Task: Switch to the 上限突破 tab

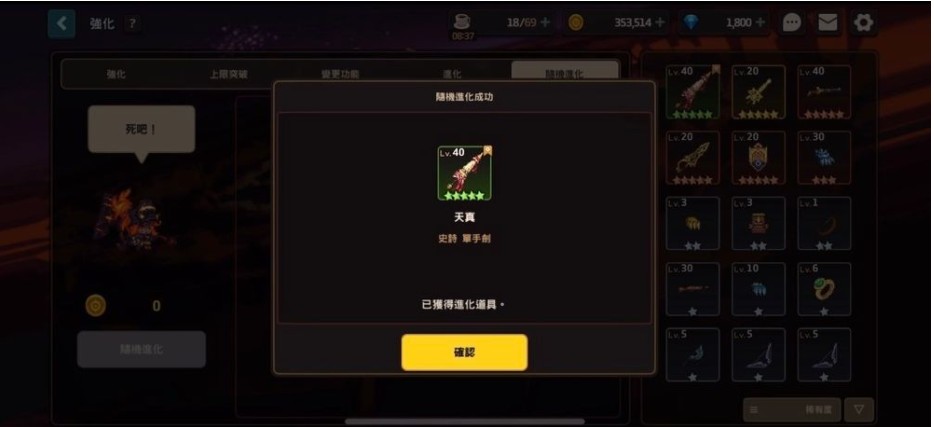Action: tap(229, 74)
